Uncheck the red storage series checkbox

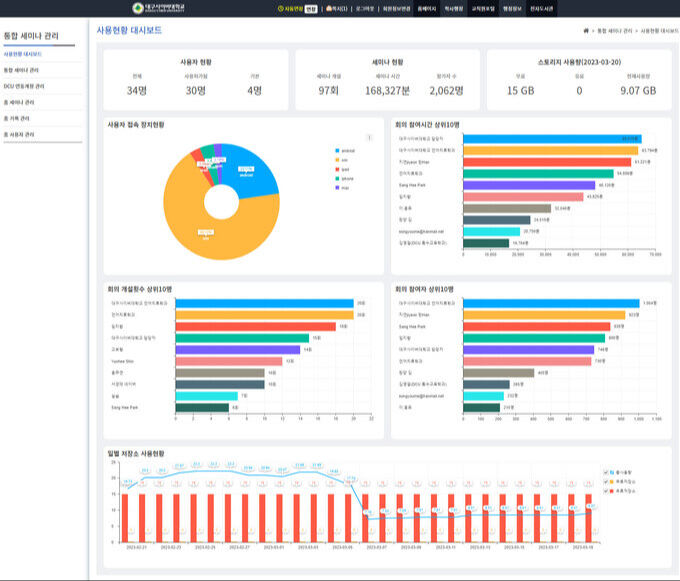[606, 491]
